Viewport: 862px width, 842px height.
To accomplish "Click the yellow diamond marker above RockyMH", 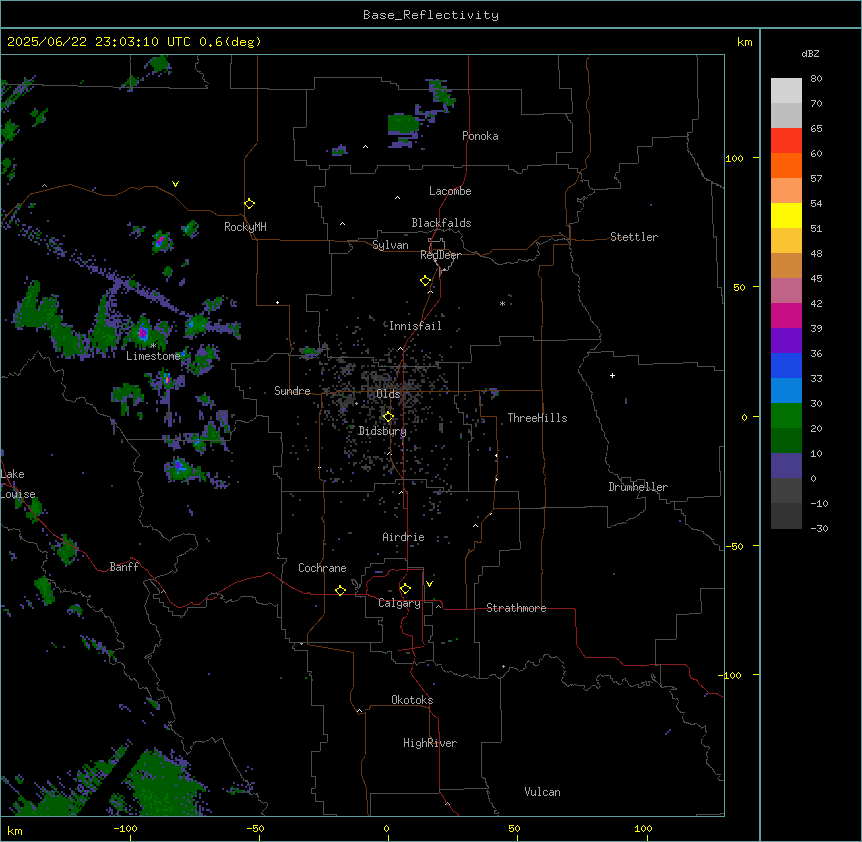I will coord(250,204).
